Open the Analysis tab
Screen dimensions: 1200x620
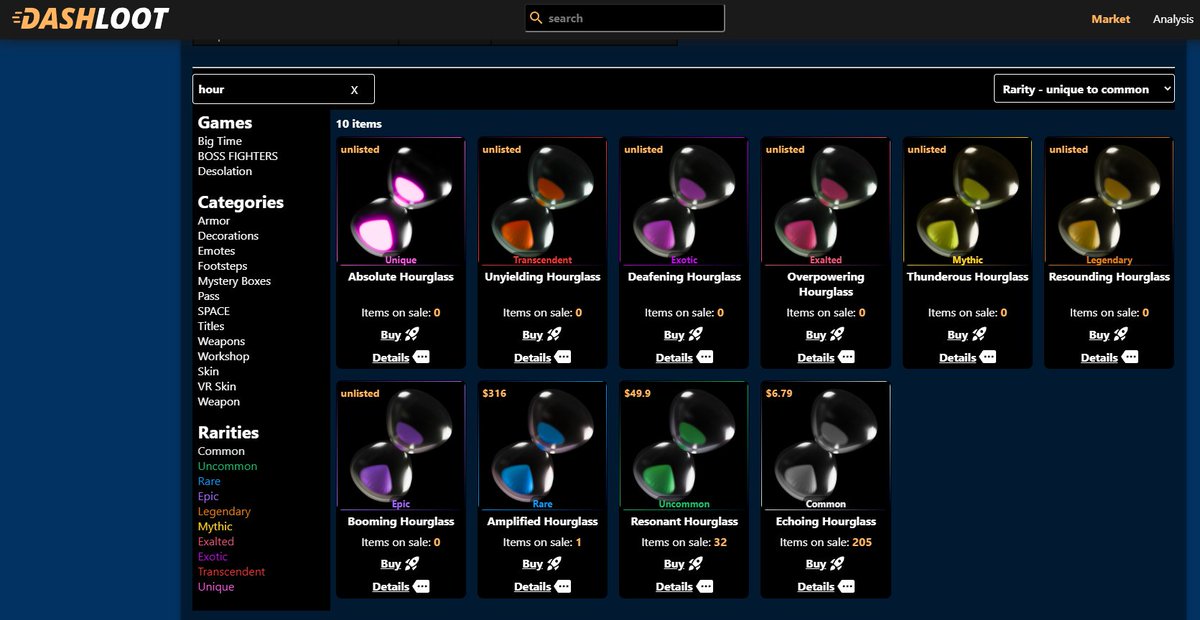(x=1173, y=19)
